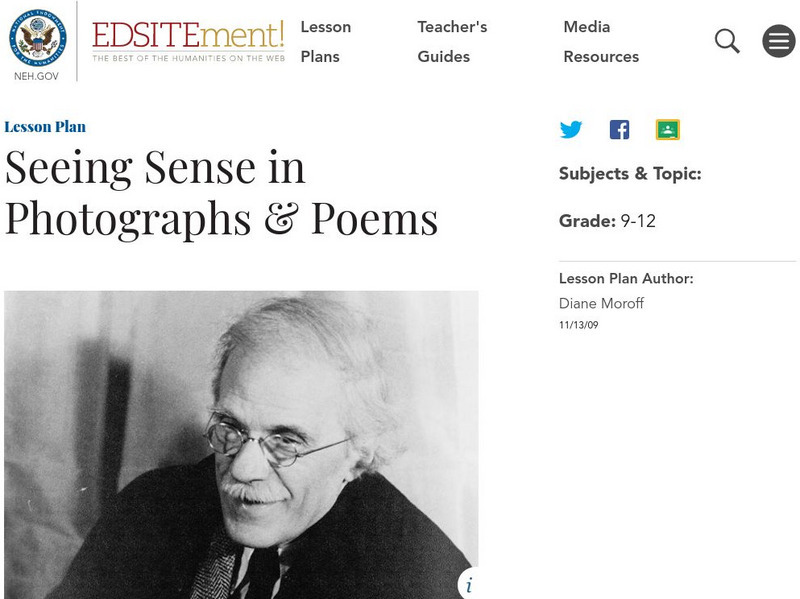800x599 pixels.
Task: Click the Subjects & Topic heading
Action: pos(630,173)
